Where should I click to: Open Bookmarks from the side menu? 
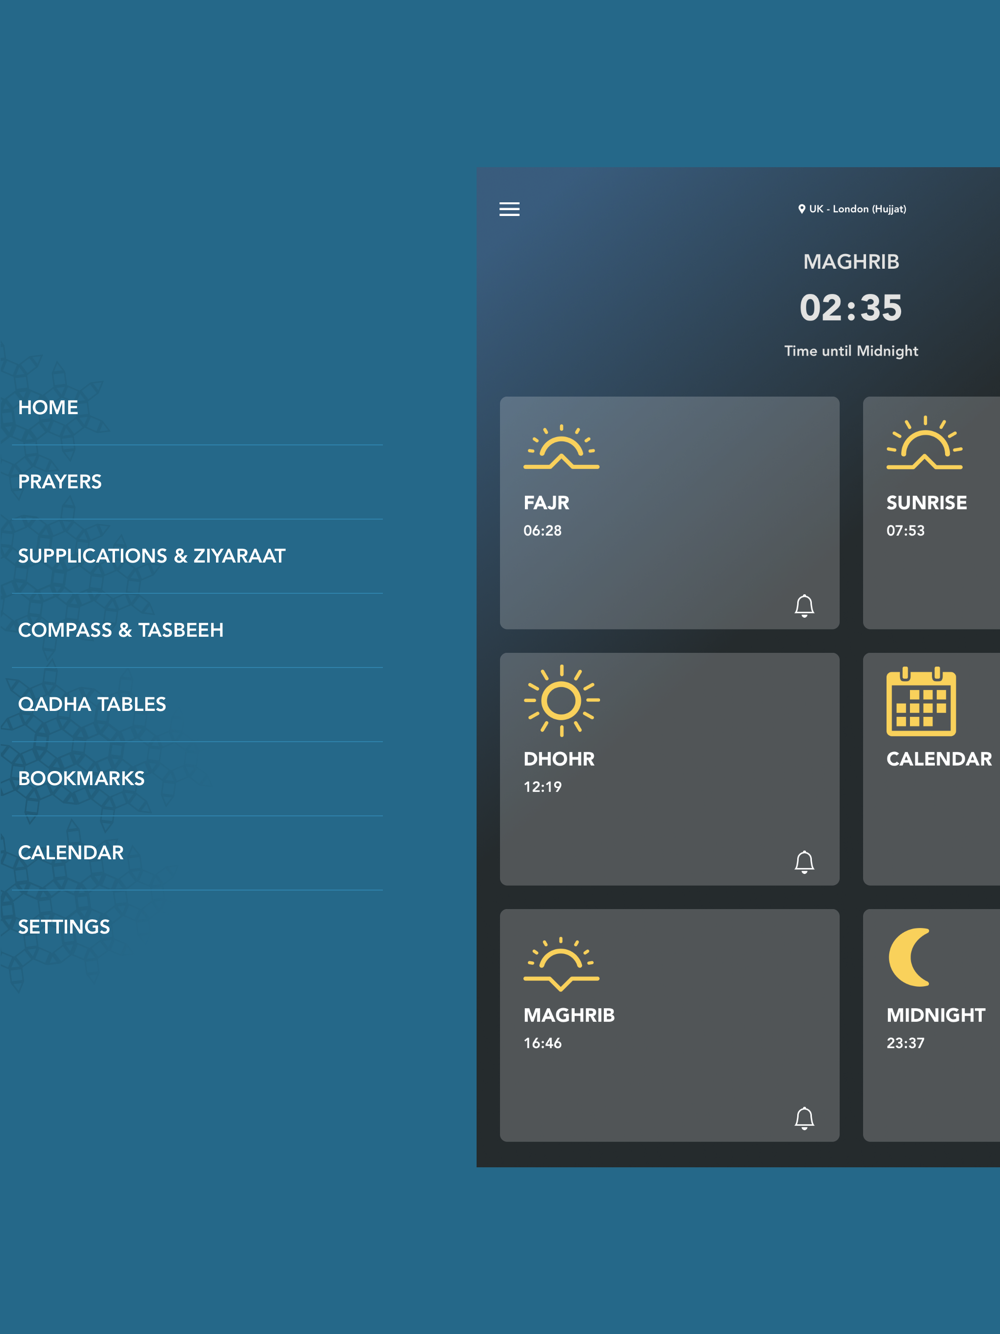tap(197, 778)
